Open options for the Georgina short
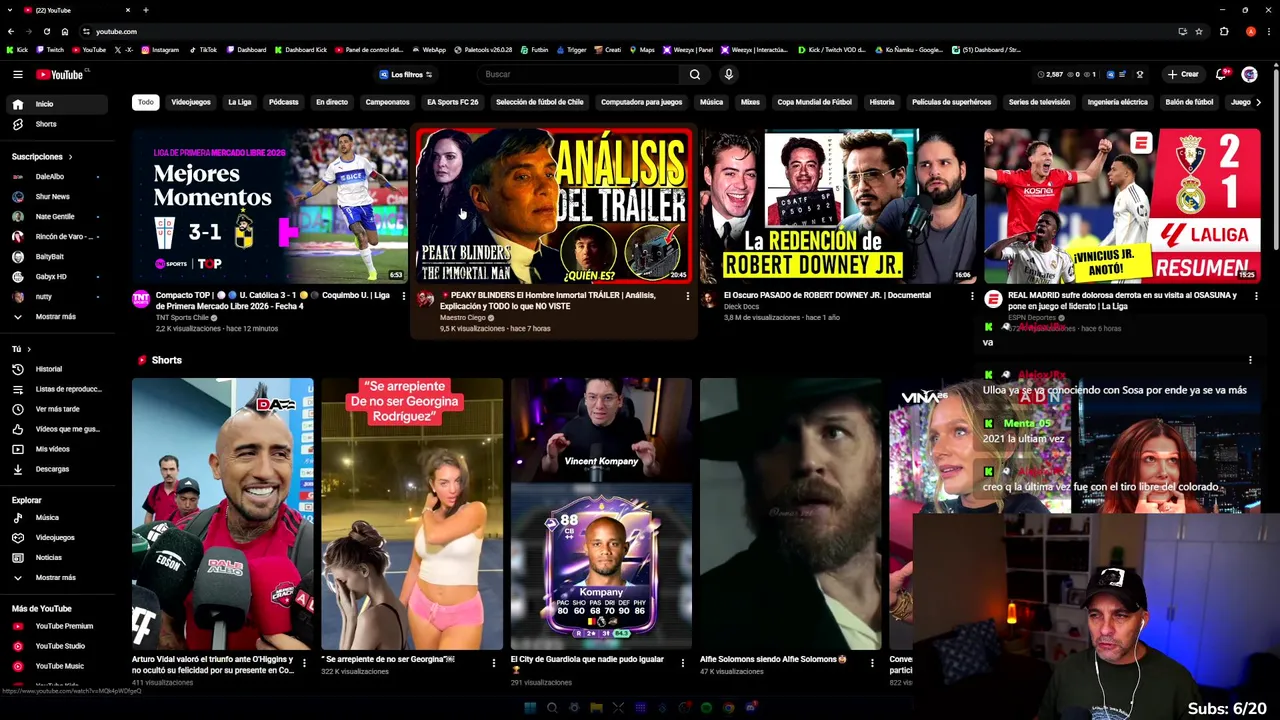 point(493,662)
